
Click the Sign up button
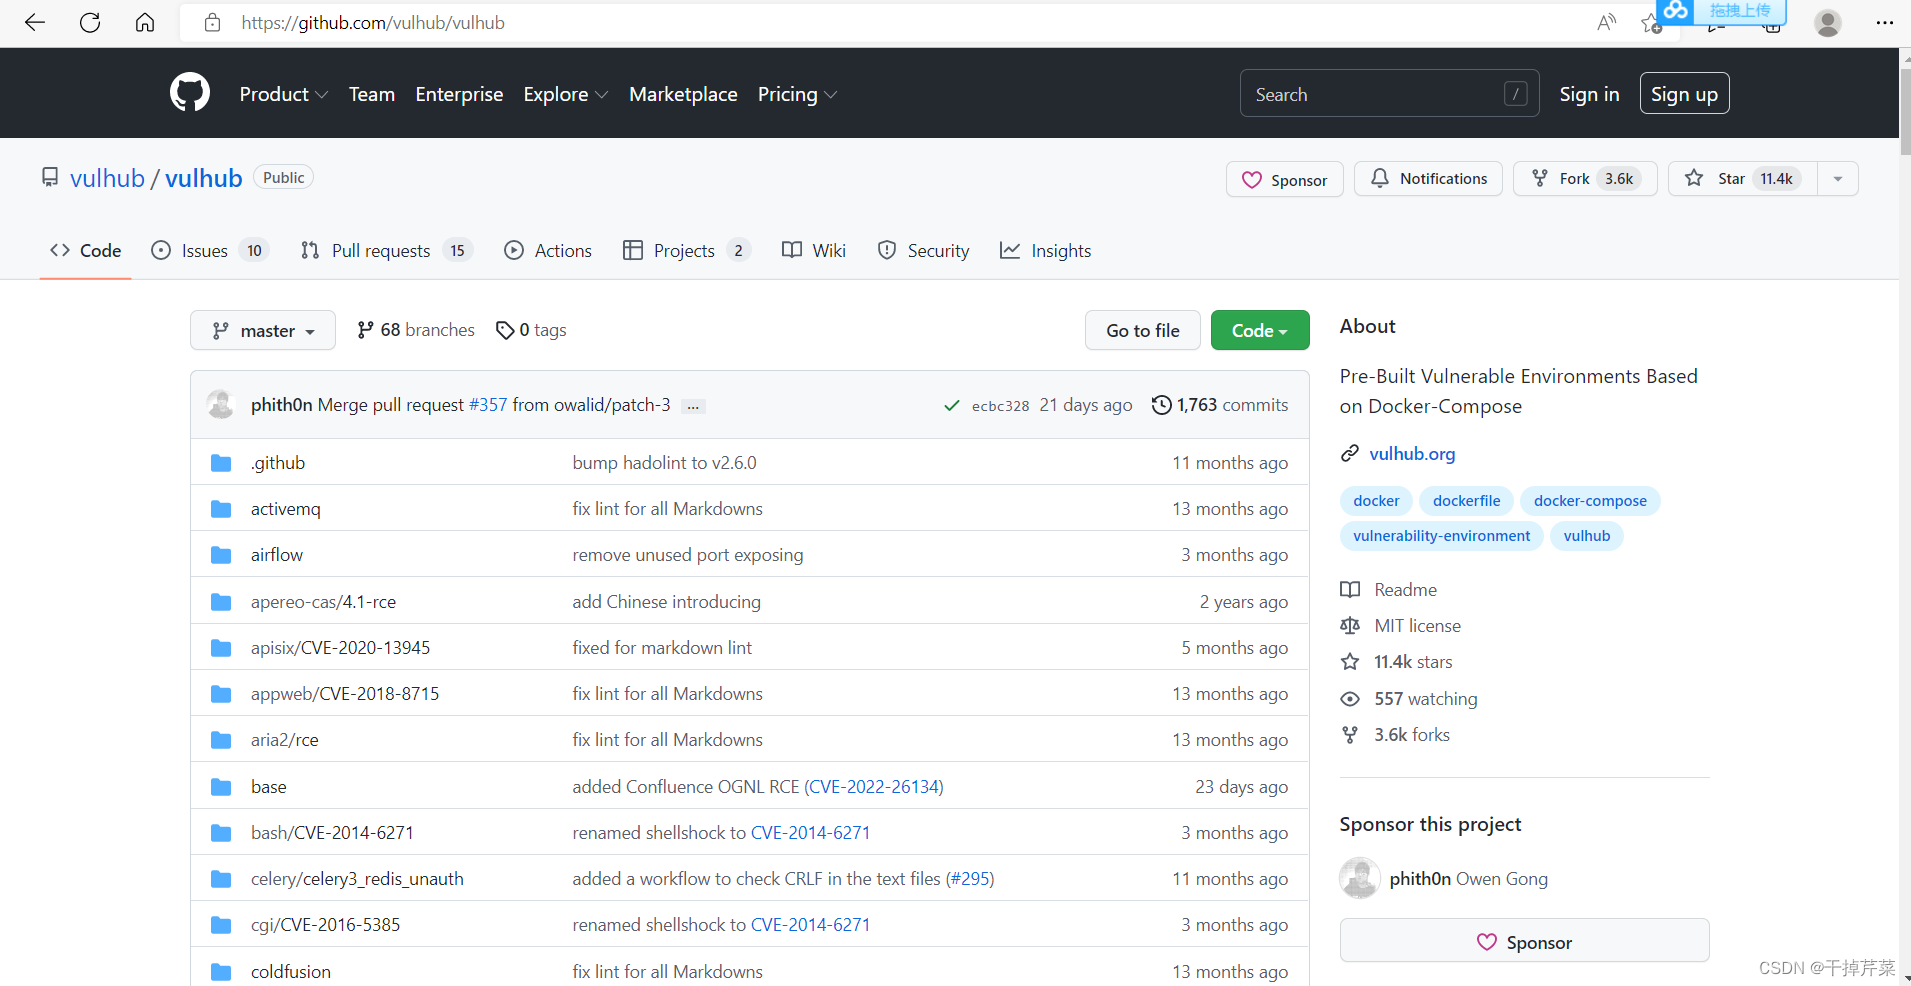pyautogui.click(x=1684, y=93)
